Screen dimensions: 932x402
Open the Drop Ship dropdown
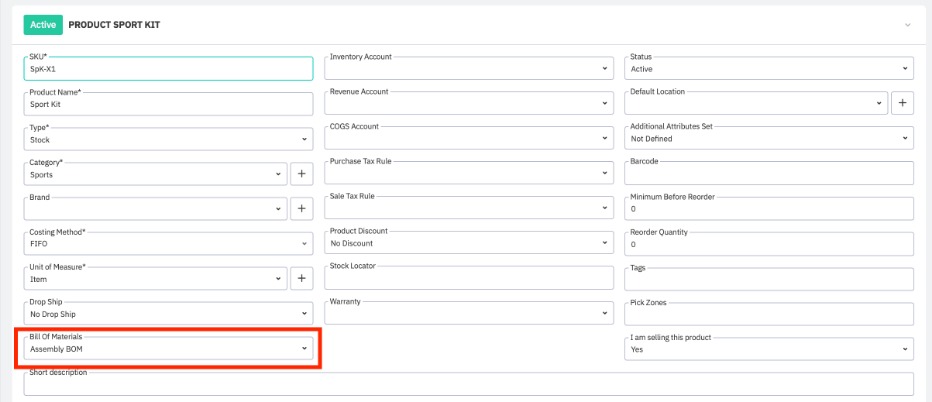[x=168, y=314]
